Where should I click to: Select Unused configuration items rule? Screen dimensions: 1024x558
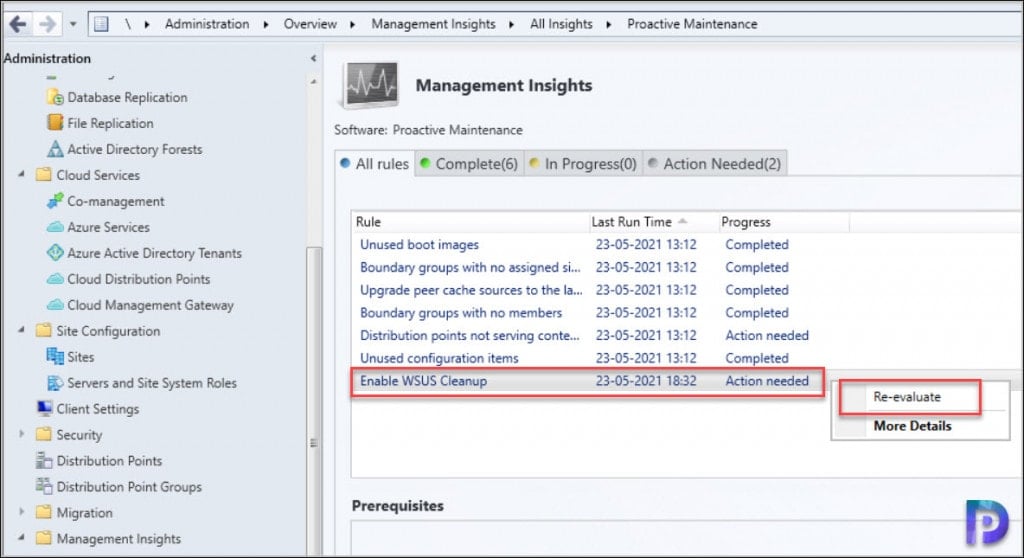click(x=439, y=358)
